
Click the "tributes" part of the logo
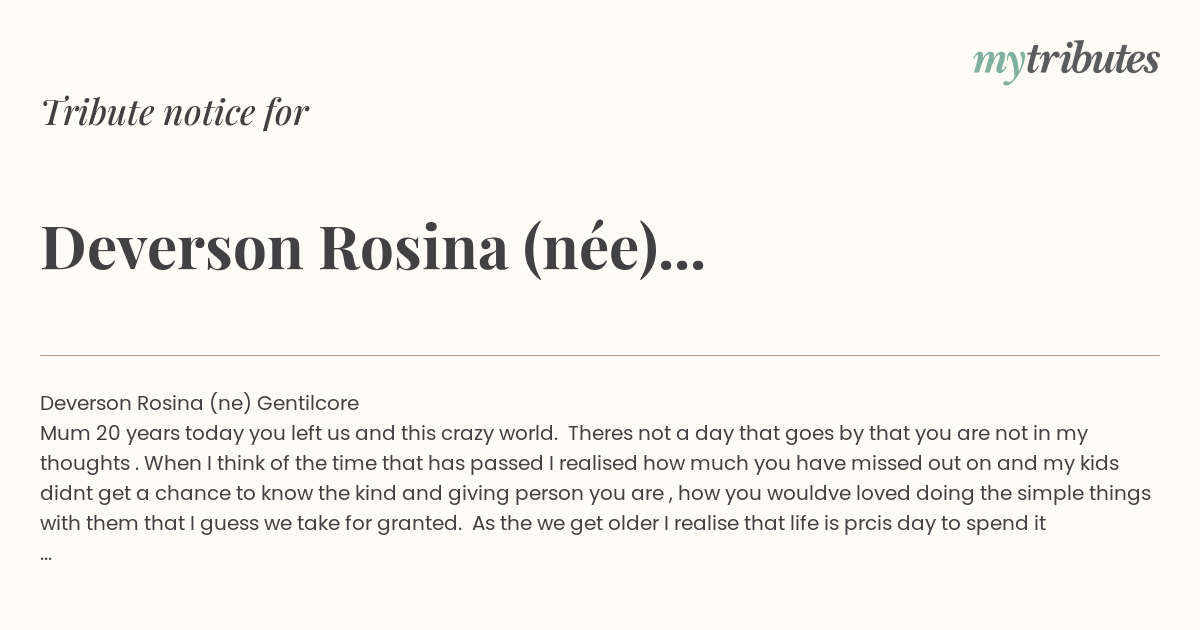click(1092, 59)
